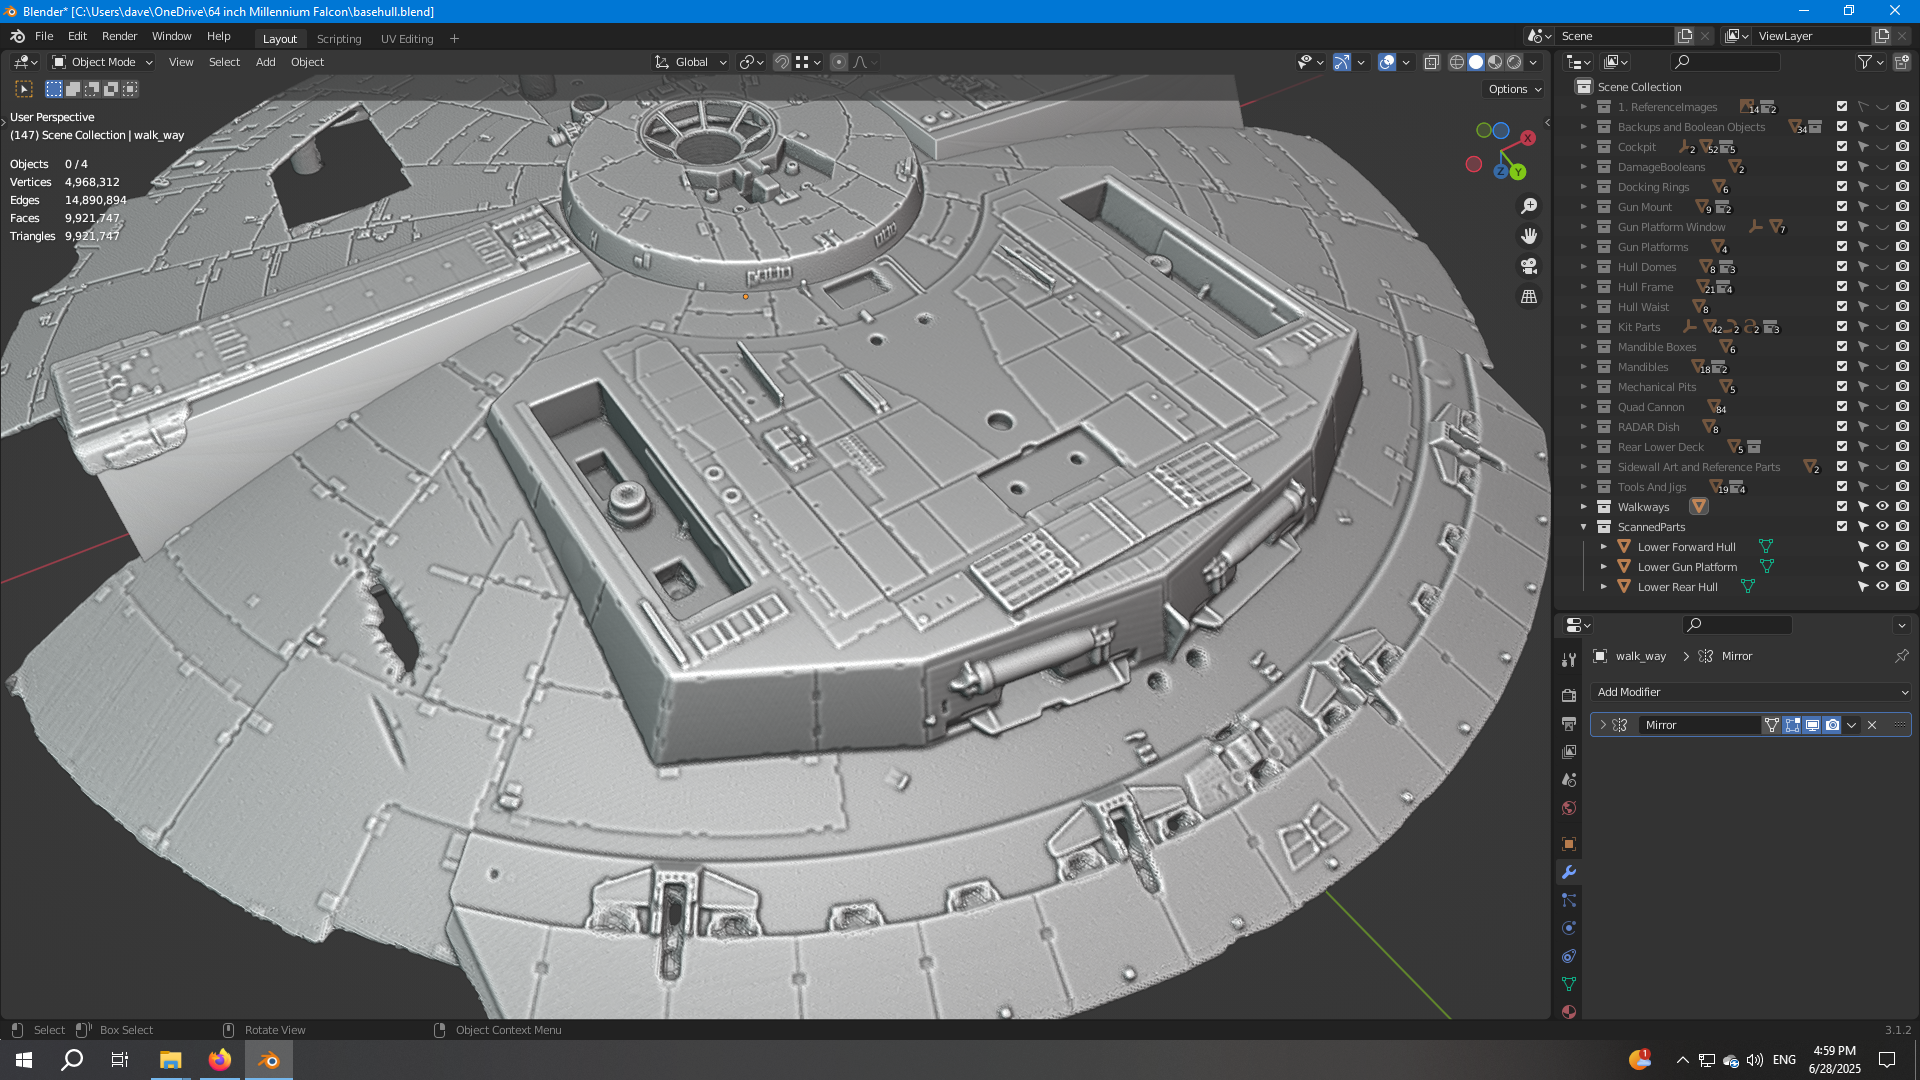Remove the Mirror modifier
Viewport: 1920px width, 1080px height.
1872,725
